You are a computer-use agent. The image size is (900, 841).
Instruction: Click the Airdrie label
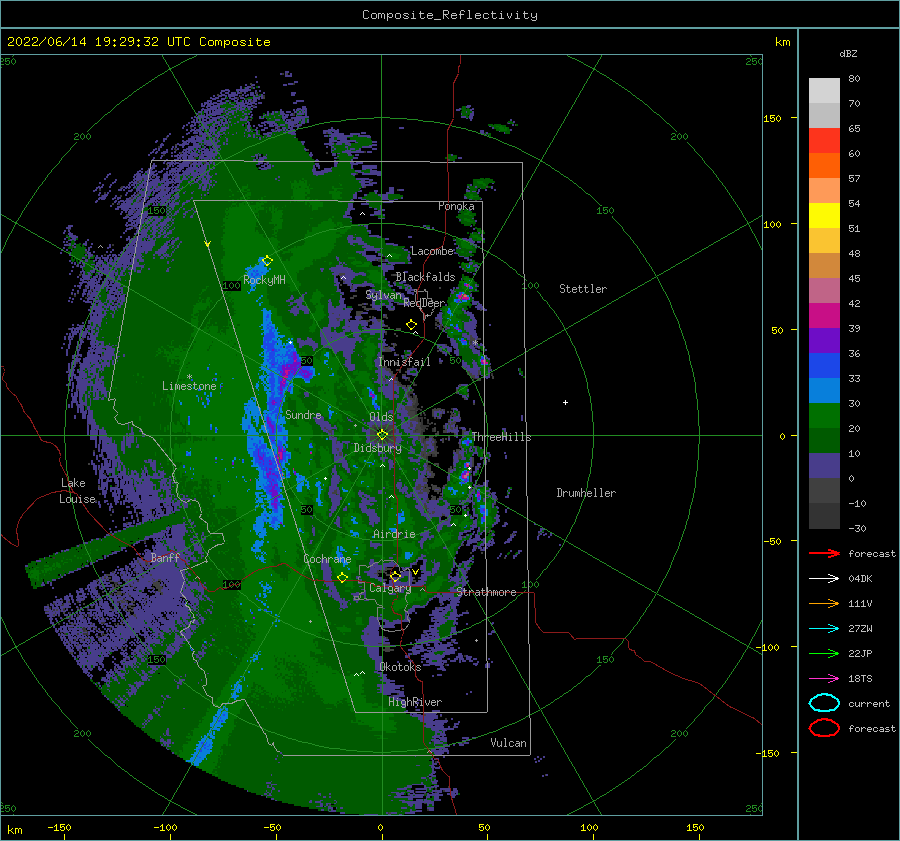(x=394, y=534)
